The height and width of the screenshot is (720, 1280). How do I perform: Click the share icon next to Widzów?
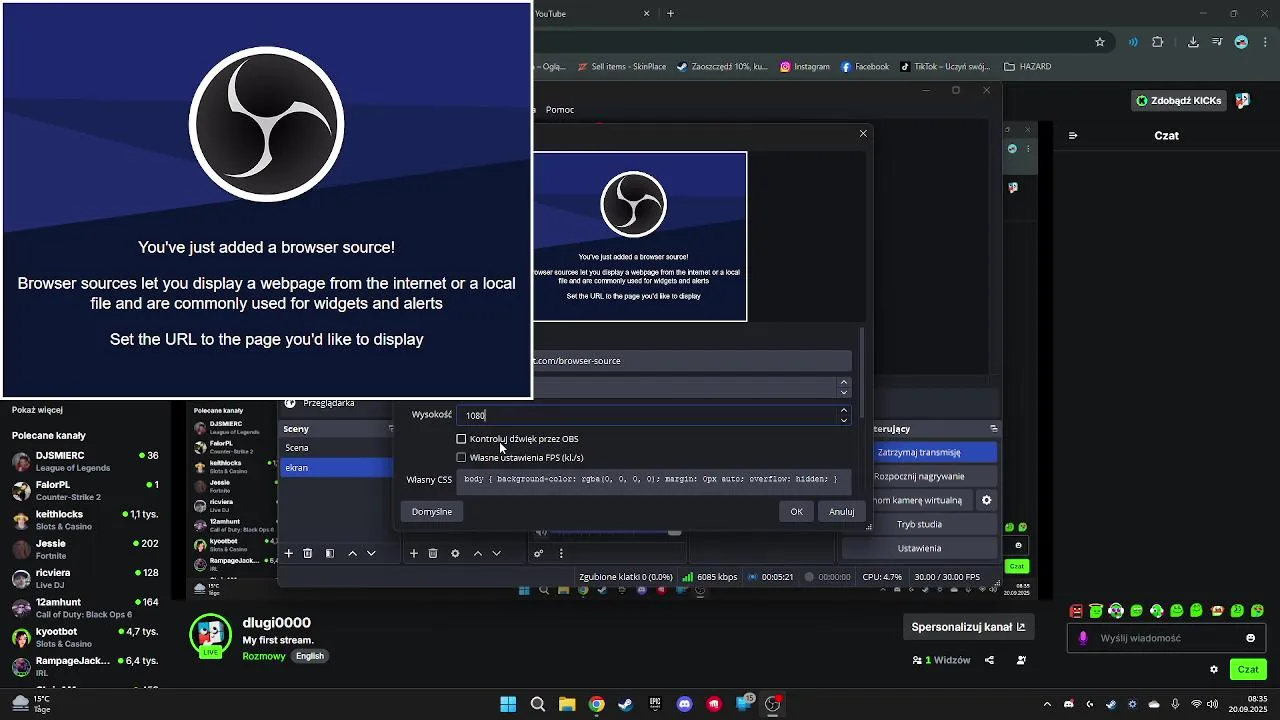point(989,660)
